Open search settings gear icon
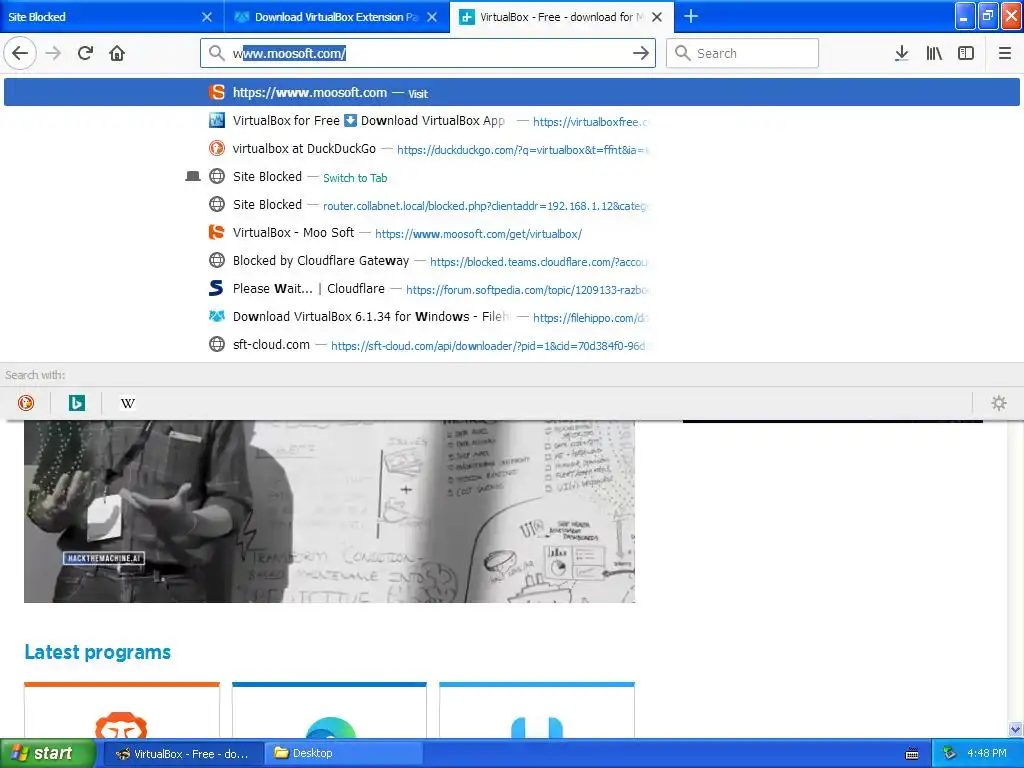 coord(999,403)
